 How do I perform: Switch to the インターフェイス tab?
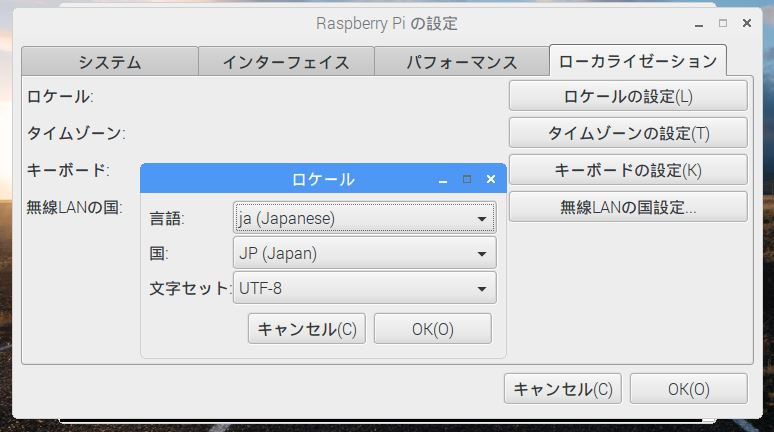(286, 62)
